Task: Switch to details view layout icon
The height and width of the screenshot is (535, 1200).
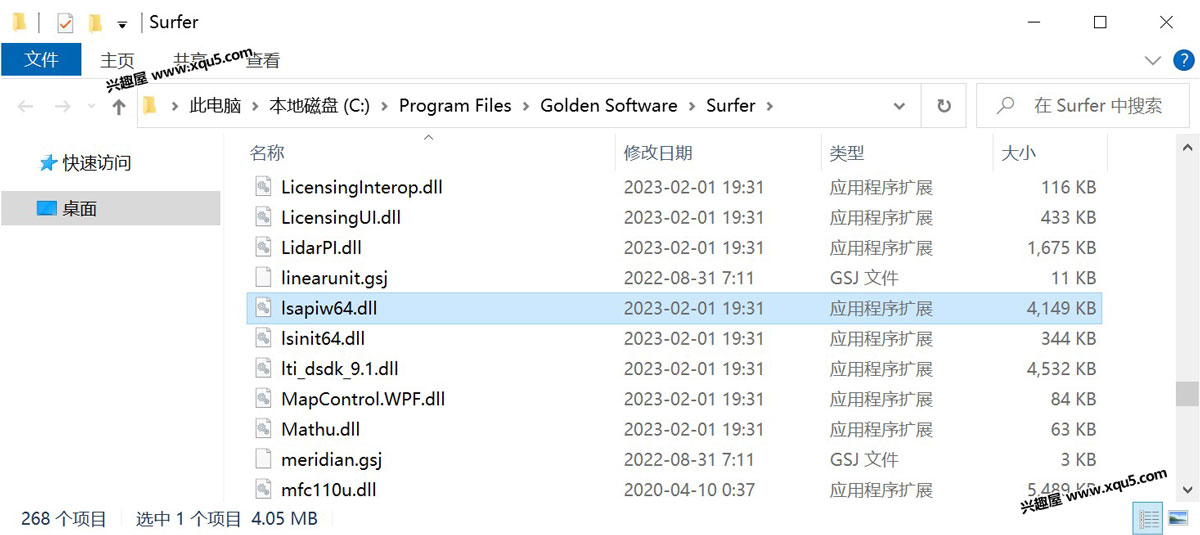Action: pos(1149,518)
